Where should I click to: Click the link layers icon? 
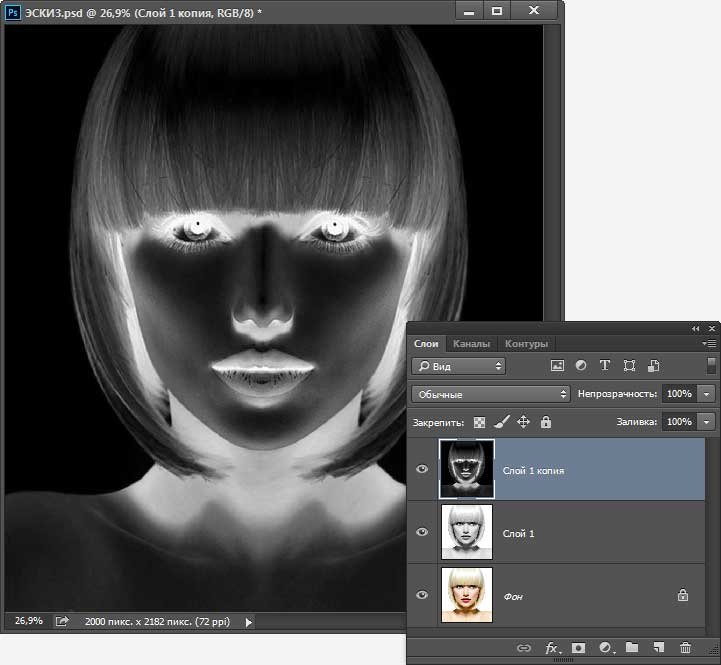524,648
